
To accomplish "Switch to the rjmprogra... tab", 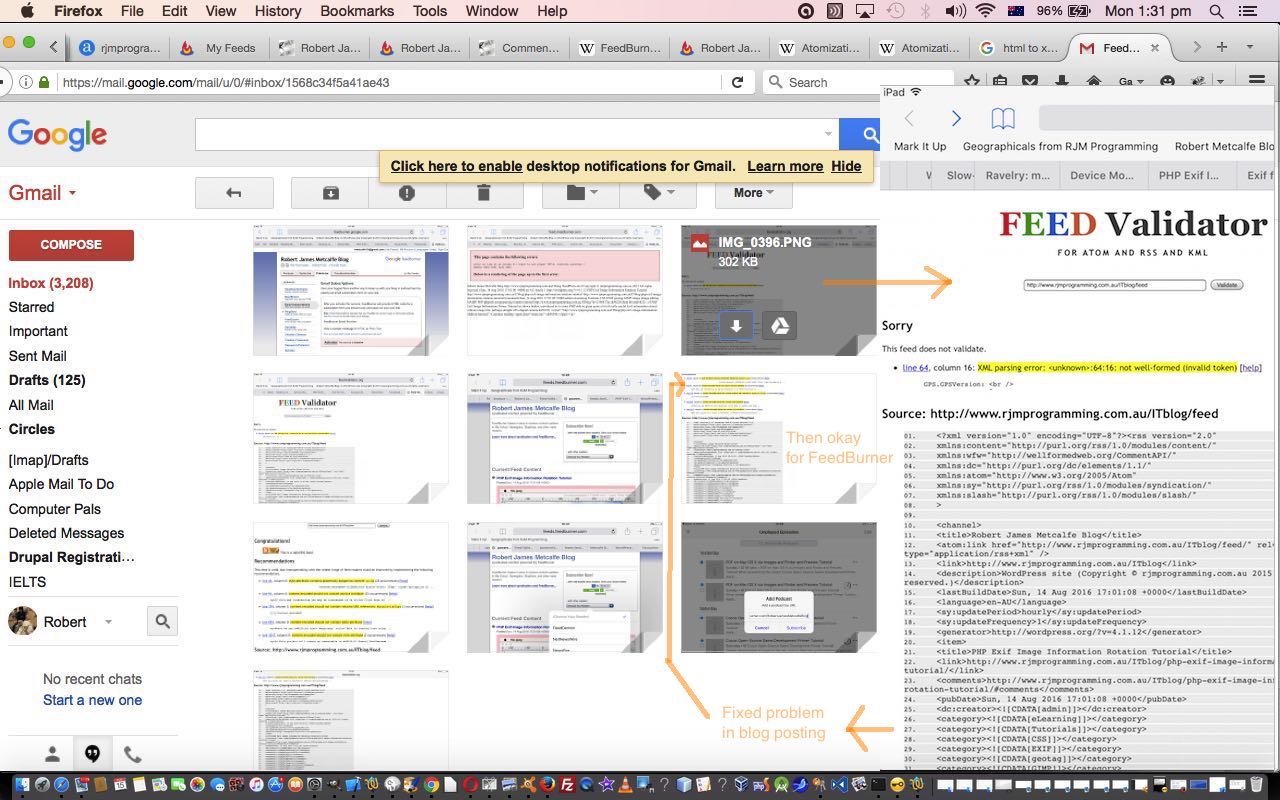I will click(x=120, y=47).
